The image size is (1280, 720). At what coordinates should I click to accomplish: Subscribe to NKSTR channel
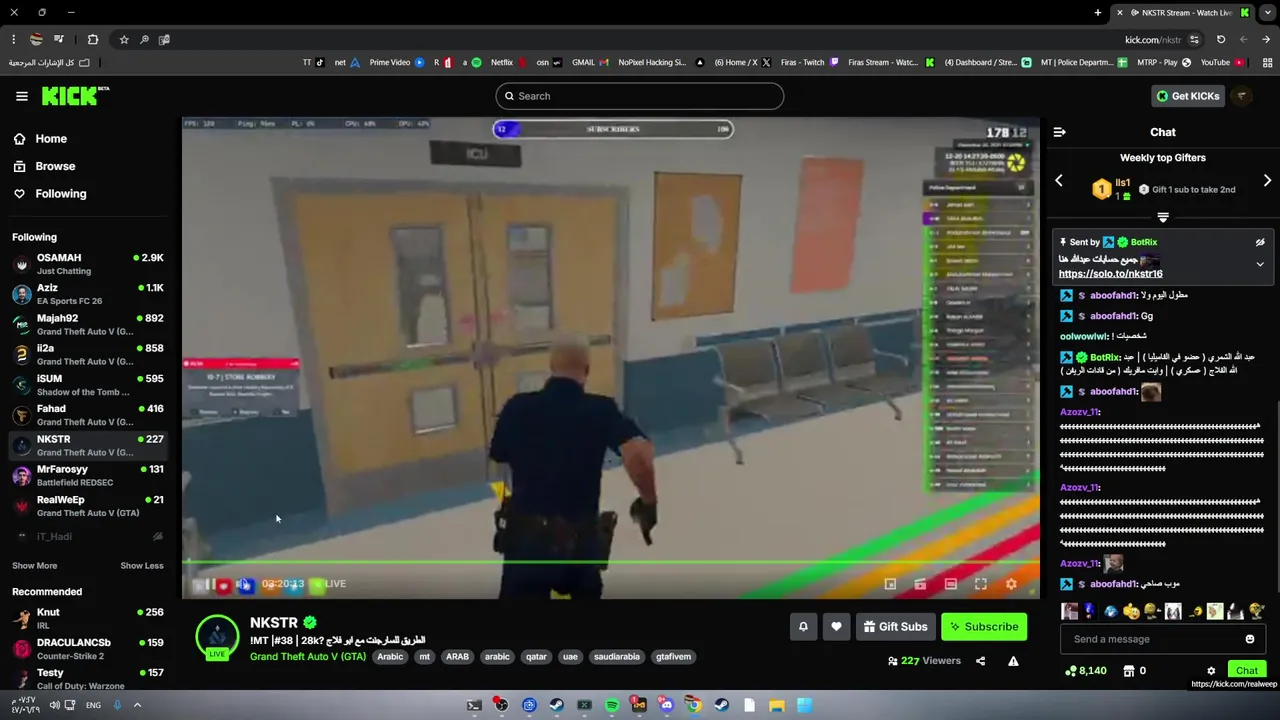tap(984, 627)
